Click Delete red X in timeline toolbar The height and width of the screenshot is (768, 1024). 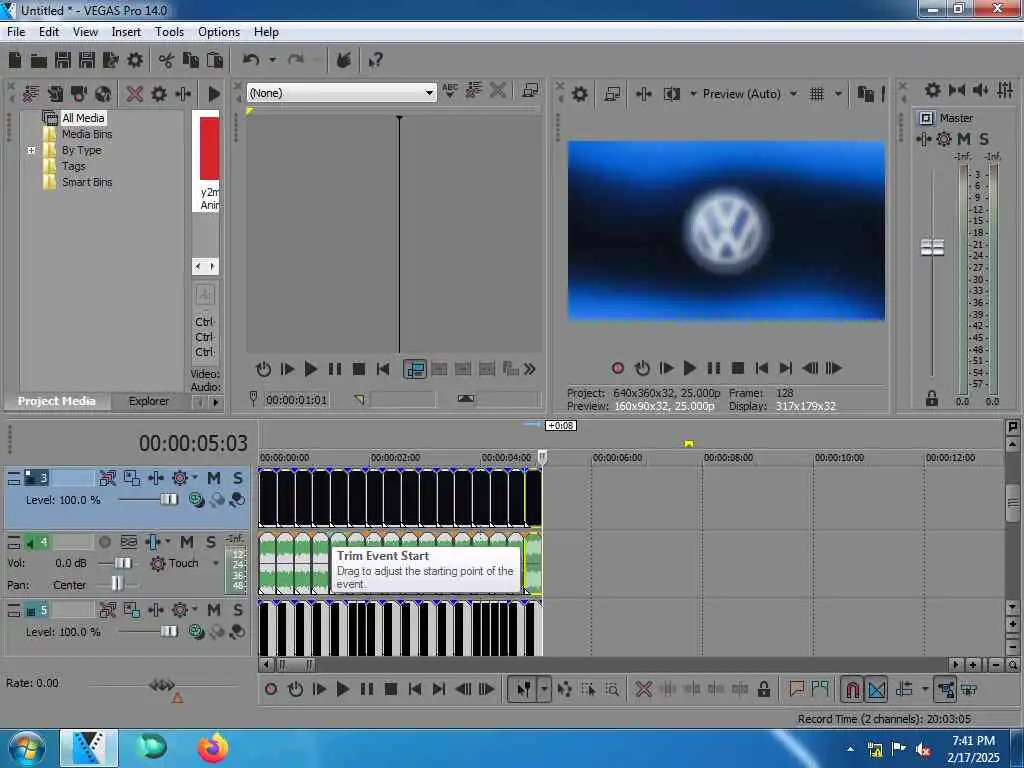pyautogui.click(x=643, y=689)
